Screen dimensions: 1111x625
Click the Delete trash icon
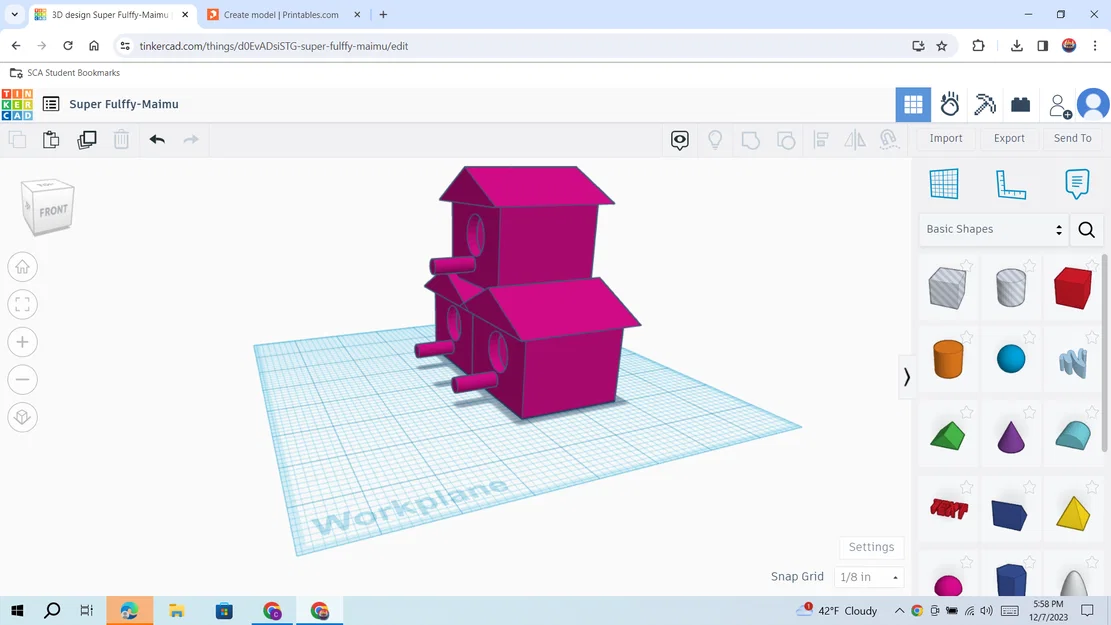pyautogui.click(x=121, y=140)
